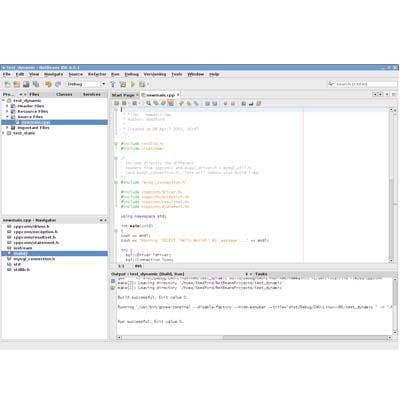This screenshot has height=400, width=400.
Task: Click the Build Main Project hammer icon
Action: tap(113, 84)
